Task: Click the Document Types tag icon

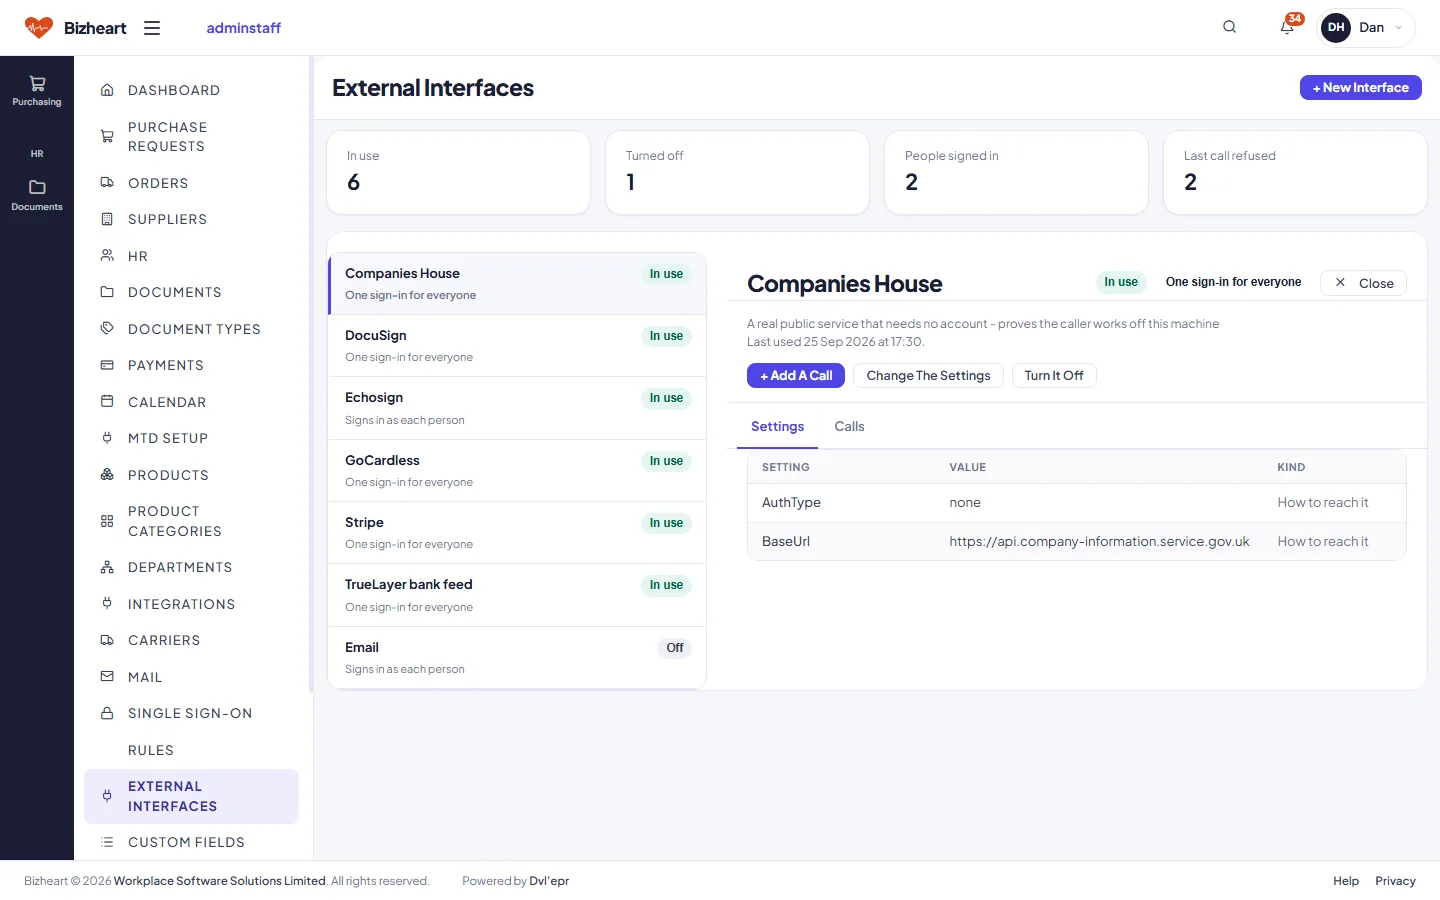Action: [107, 329]
